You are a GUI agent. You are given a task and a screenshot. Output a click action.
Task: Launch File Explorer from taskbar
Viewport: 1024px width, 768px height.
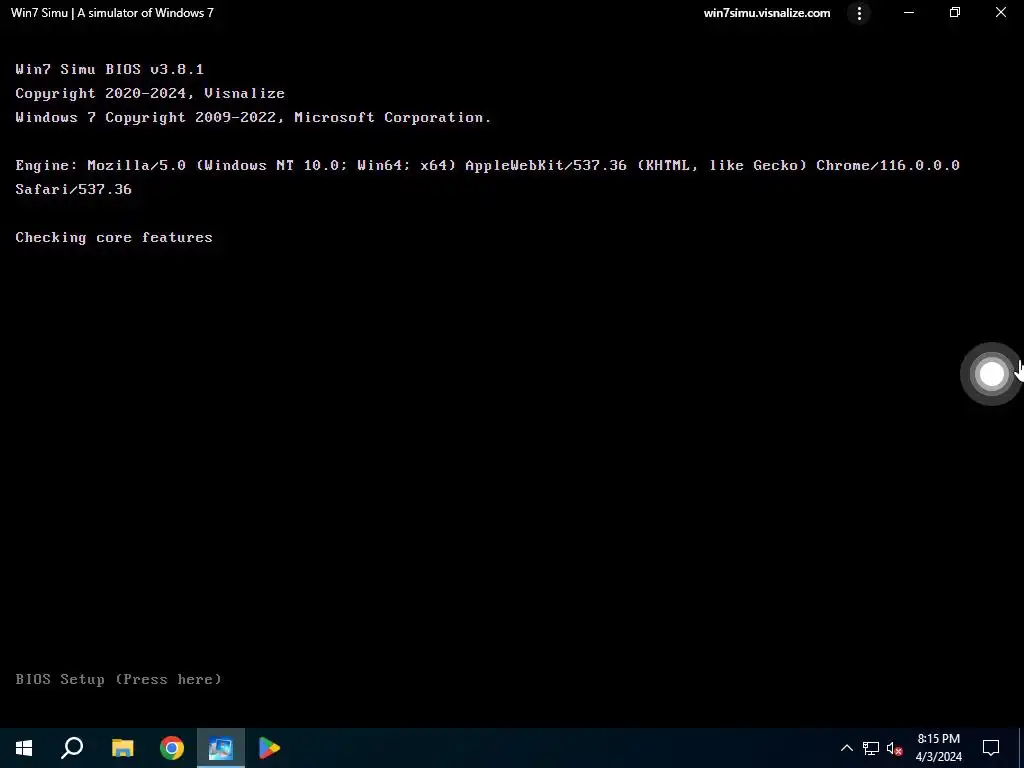(122, 748)
